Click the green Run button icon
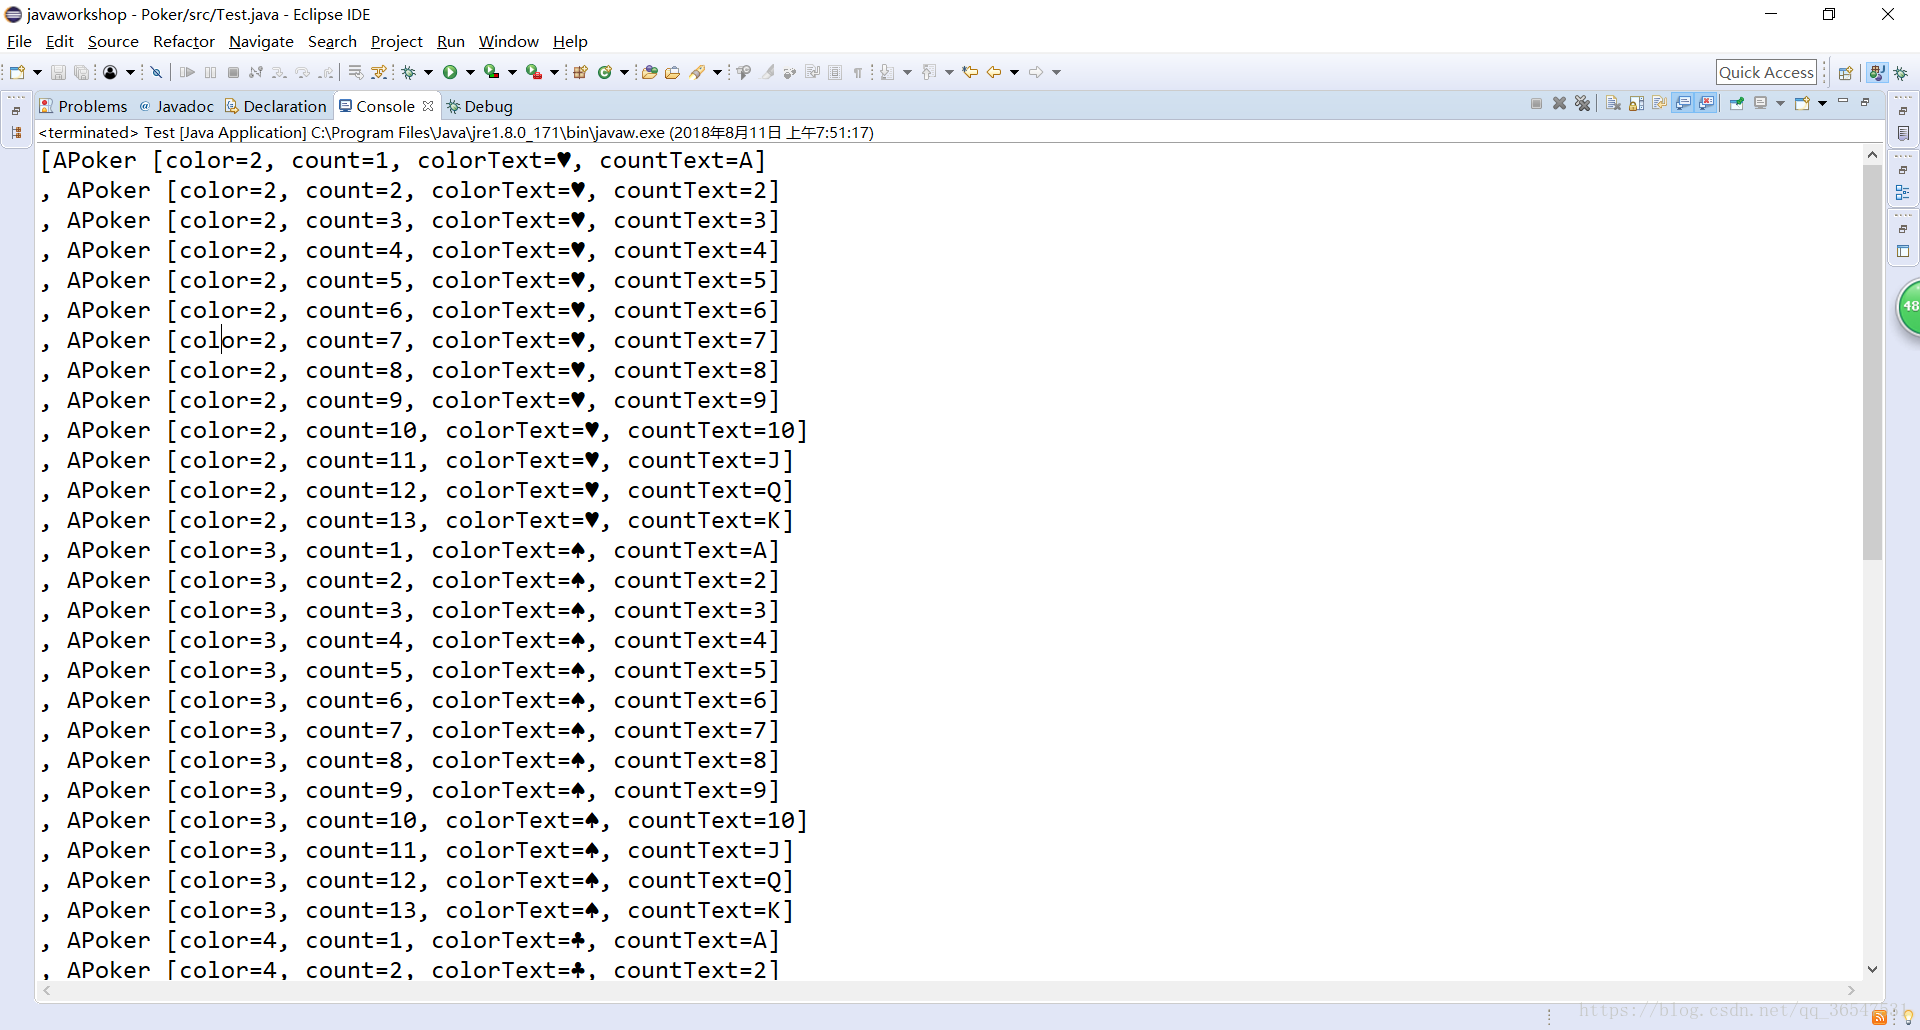This screenshot has width=1920, height=1030. (450, 72)
